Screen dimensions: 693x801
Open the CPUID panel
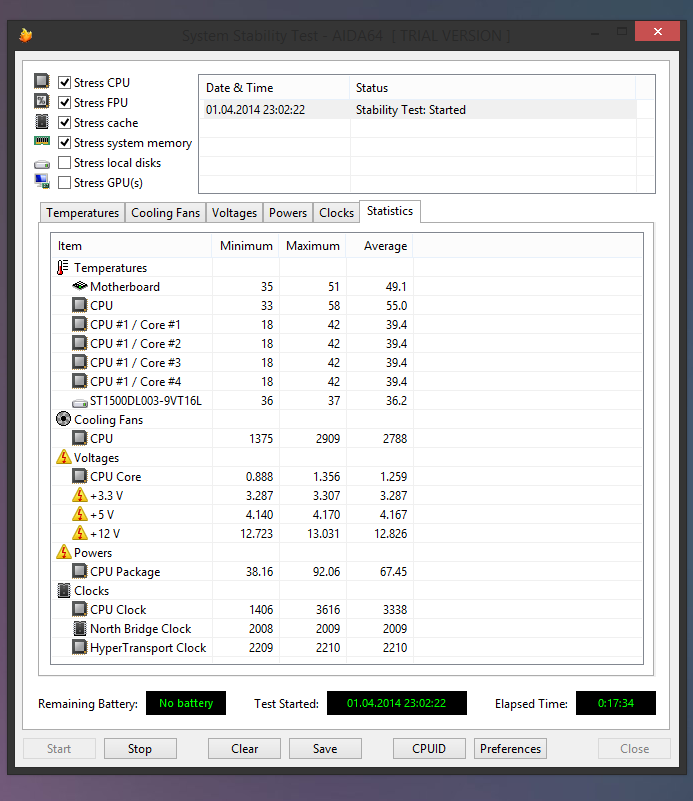tap(429, 748)
